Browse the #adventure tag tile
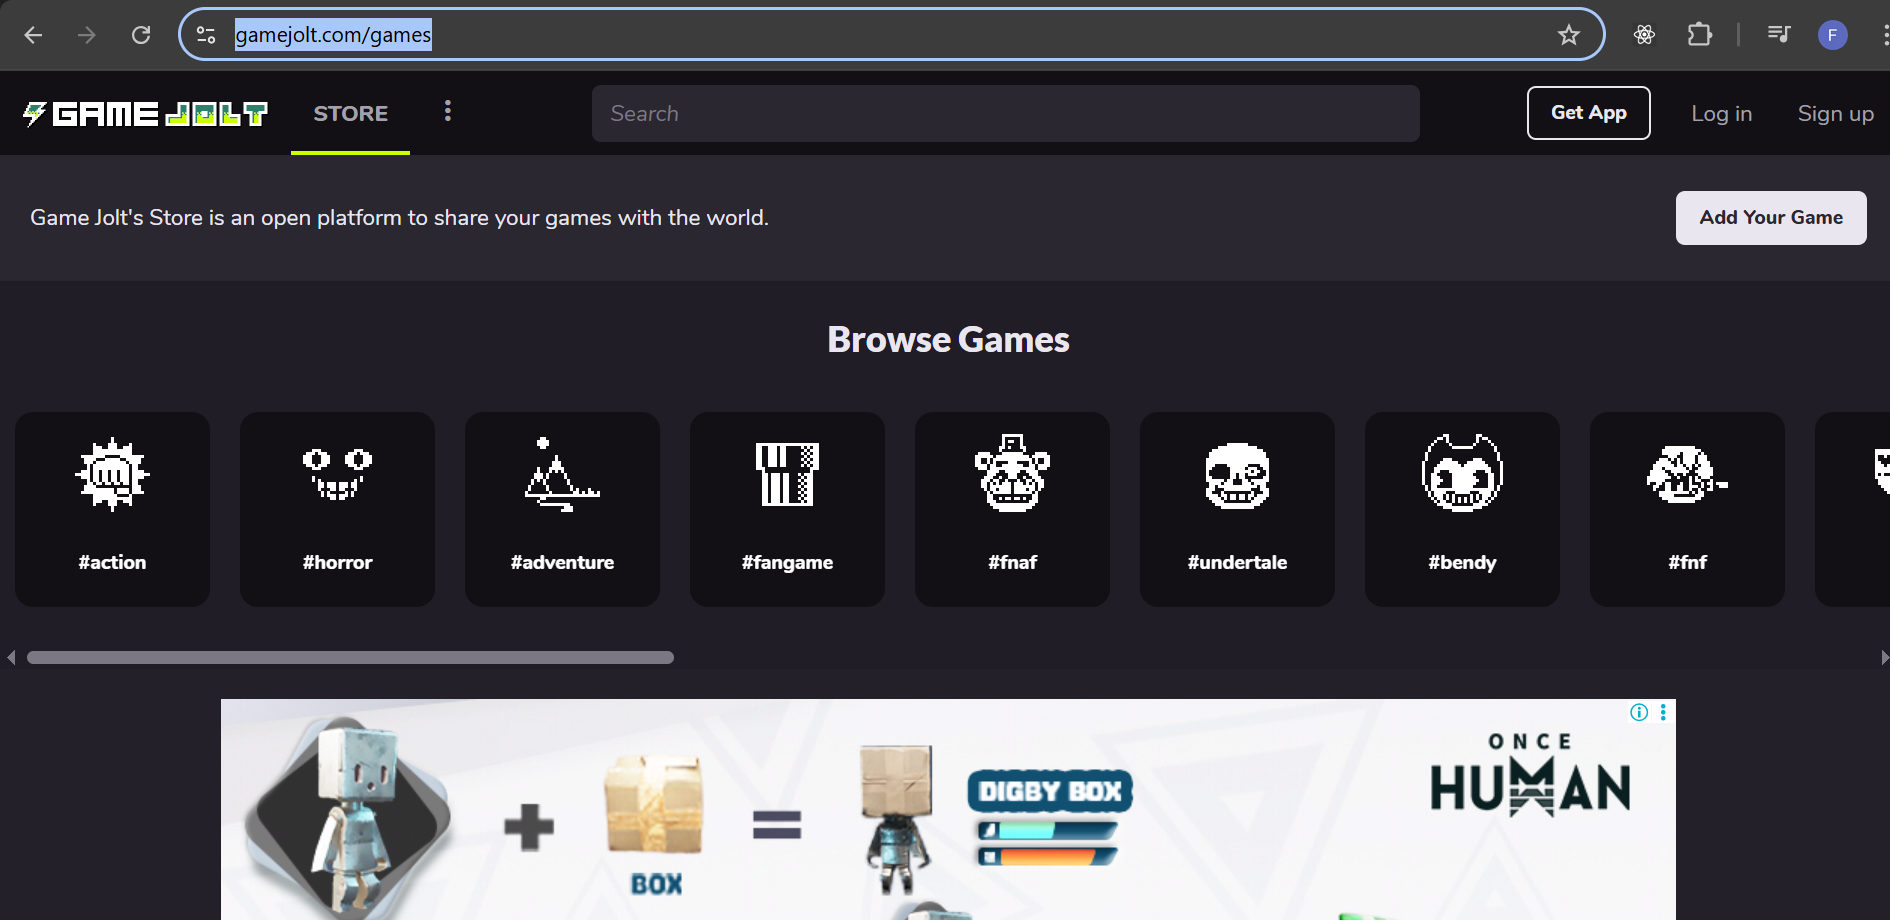The image size is (1890, 920). tap(562, 508)
